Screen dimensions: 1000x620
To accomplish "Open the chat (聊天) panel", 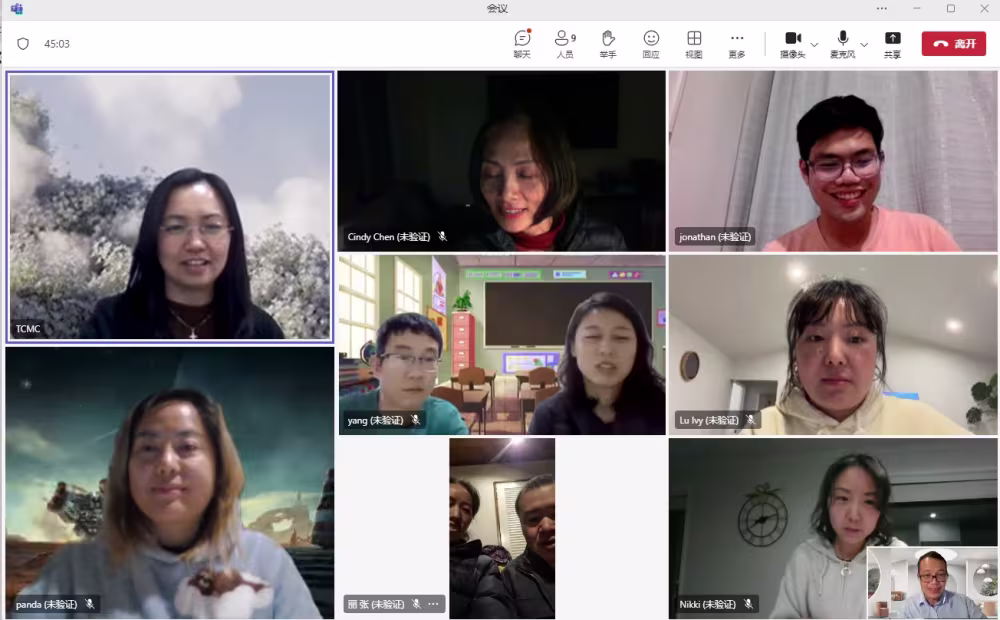I will click(522, 43).
